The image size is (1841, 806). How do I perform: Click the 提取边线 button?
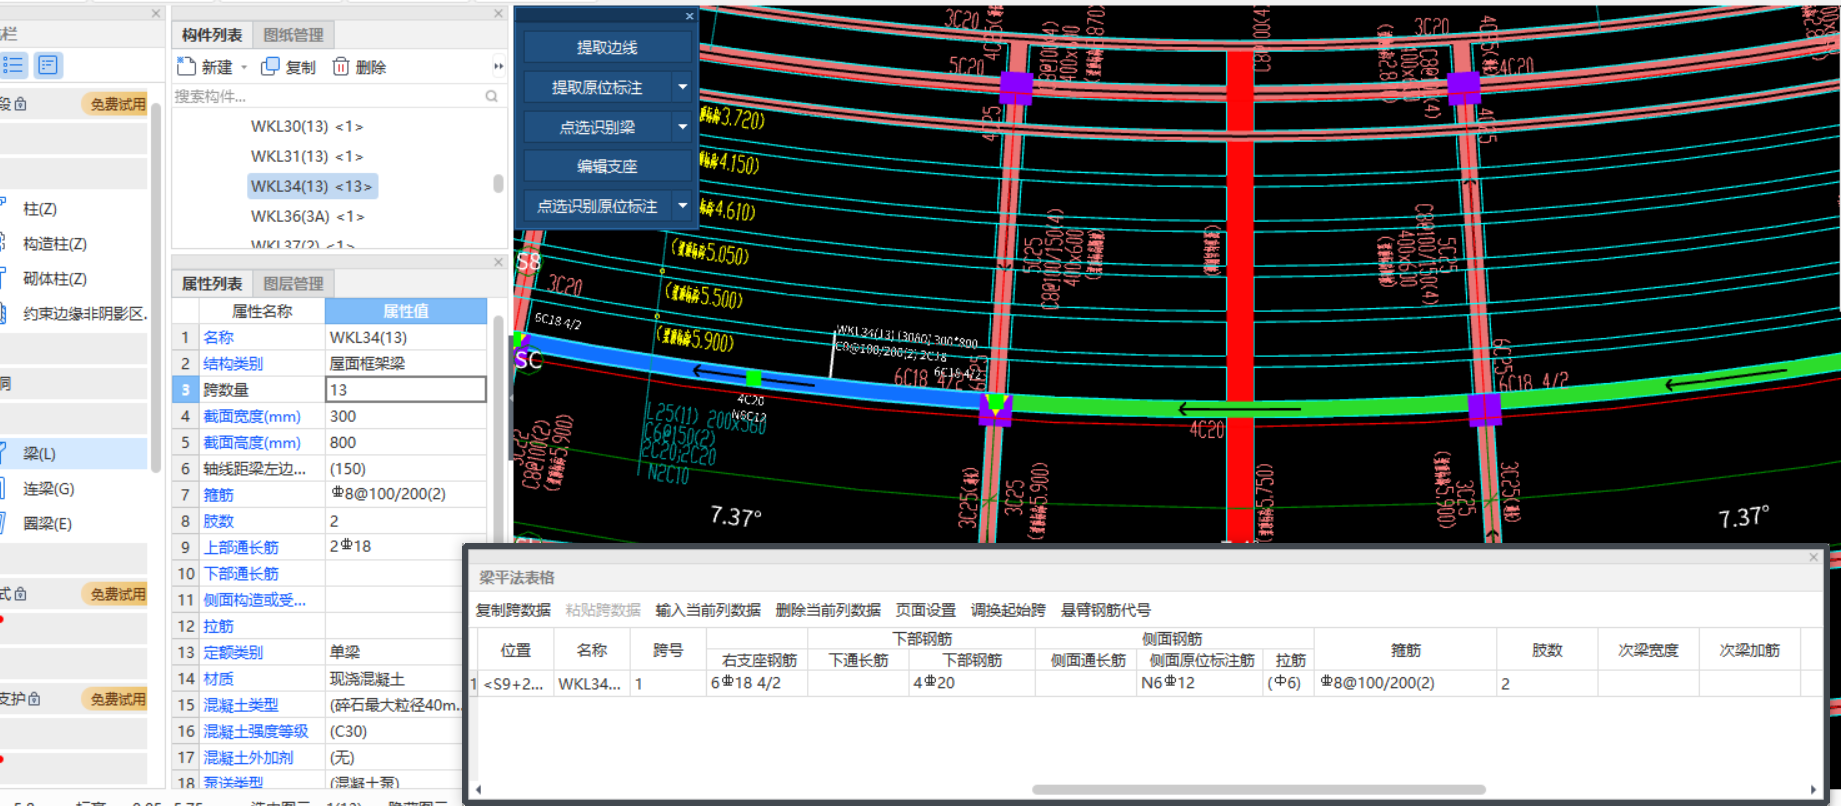tap(607, 47)
